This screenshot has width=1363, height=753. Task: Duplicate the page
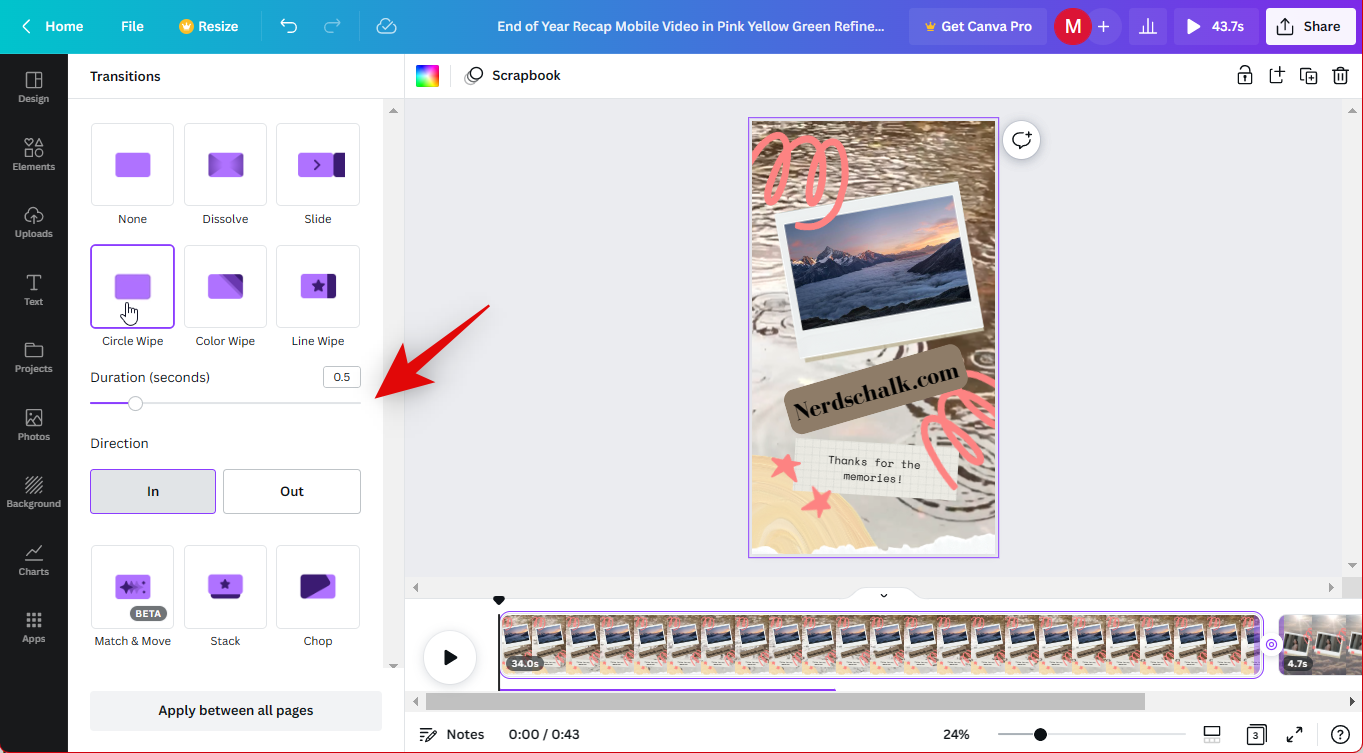pos(1309,75)
